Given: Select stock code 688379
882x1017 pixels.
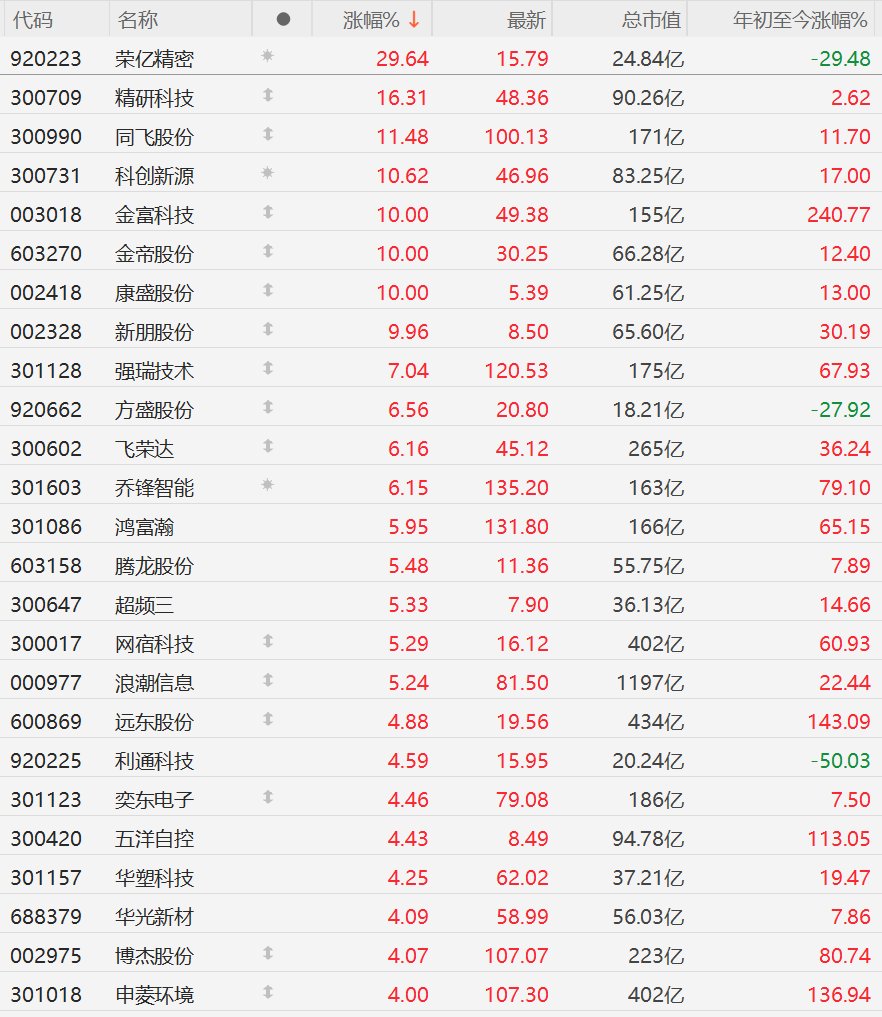Looking at the screenshot, I should tap(46, 916).
